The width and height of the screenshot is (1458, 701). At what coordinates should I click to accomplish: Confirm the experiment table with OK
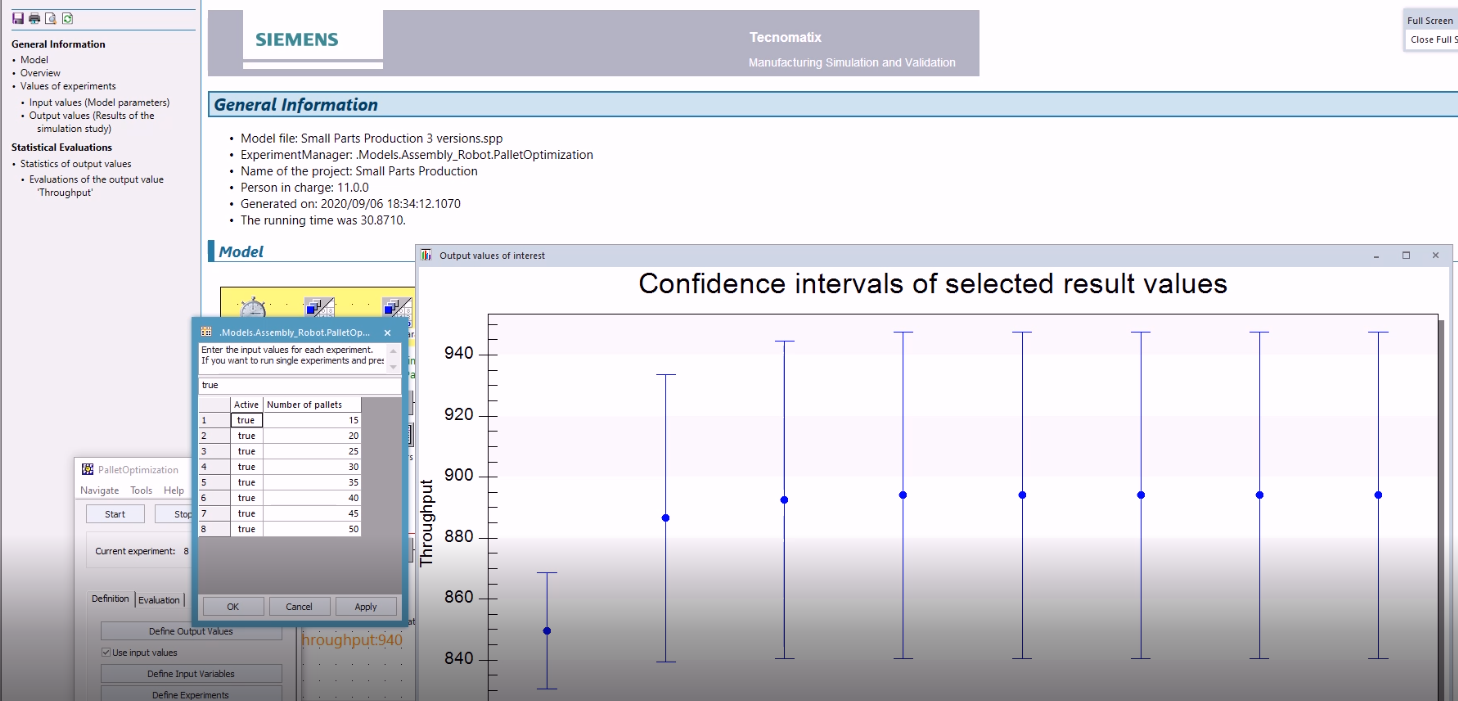coord(233,606)
